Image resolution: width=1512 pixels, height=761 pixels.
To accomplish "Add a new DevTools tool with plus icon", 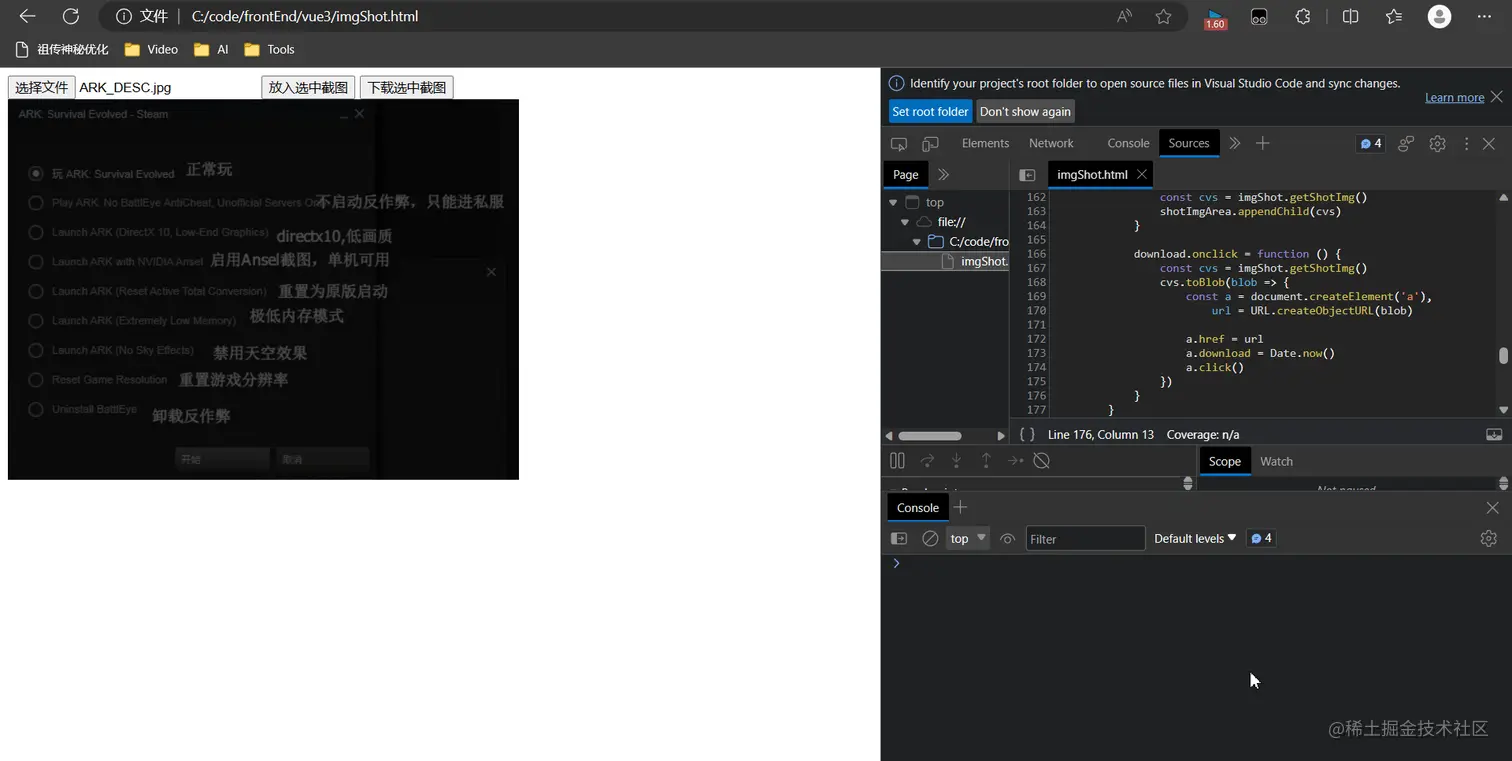I will pyautogui.click(x=1263, y=144).
